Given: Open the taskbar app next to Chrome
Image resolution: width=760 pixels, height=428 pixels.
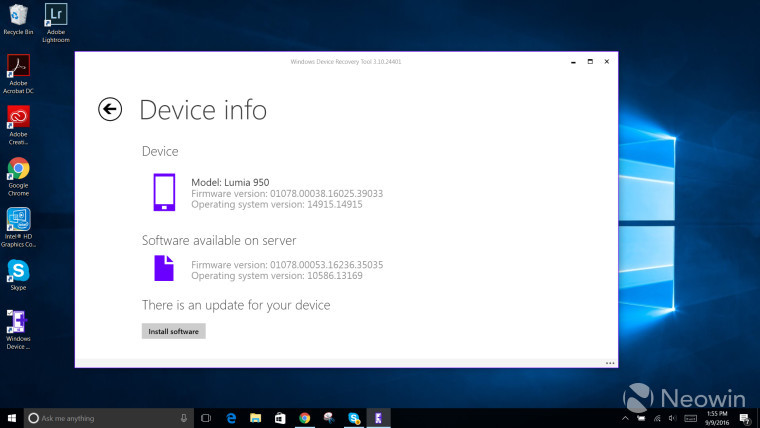Looking at the screenshot, I should click(329, 418).
